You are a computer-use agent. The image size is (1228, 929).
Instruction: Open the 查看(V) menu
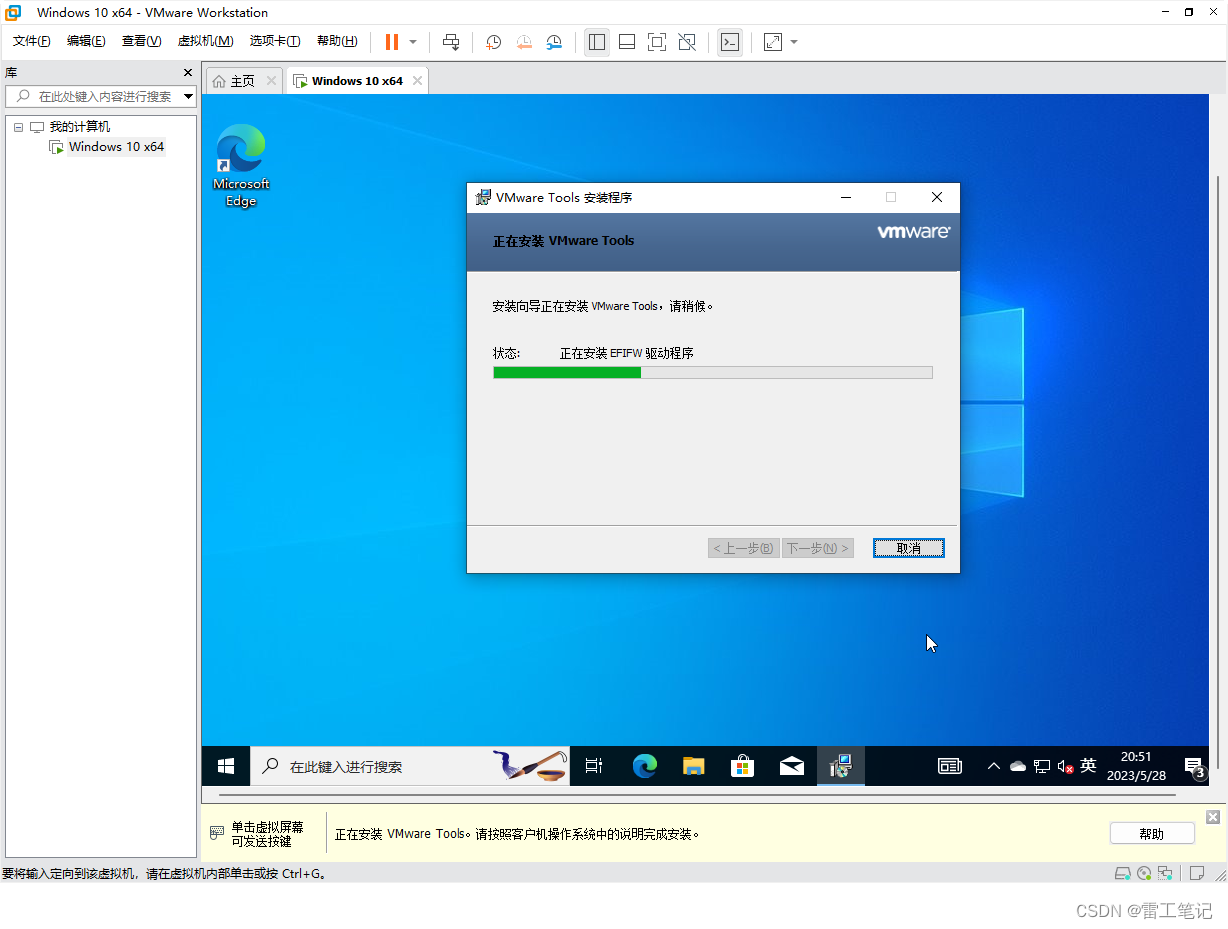point(141,41)
